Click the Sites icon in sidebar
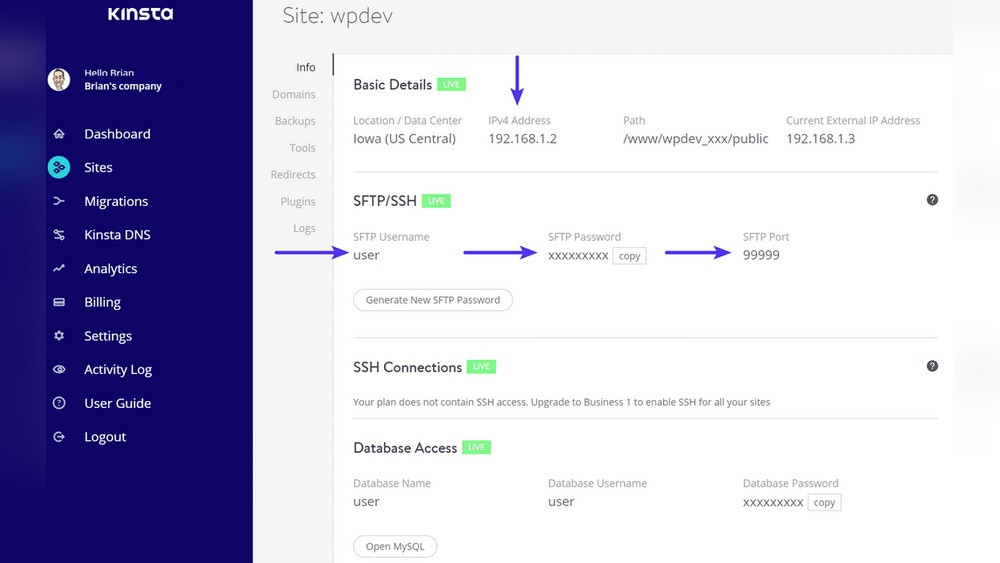 coord(59,167)
